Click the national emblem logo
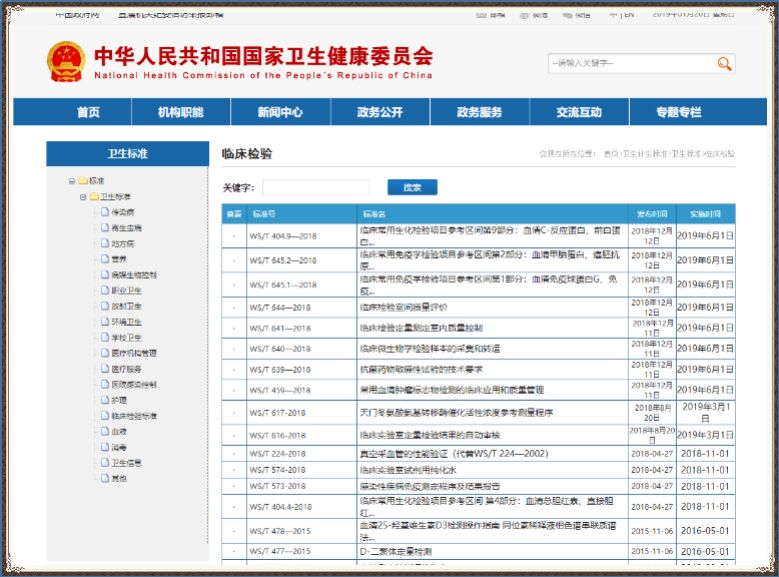The width and height of the screenshot is (779, 577). (65, 62)
